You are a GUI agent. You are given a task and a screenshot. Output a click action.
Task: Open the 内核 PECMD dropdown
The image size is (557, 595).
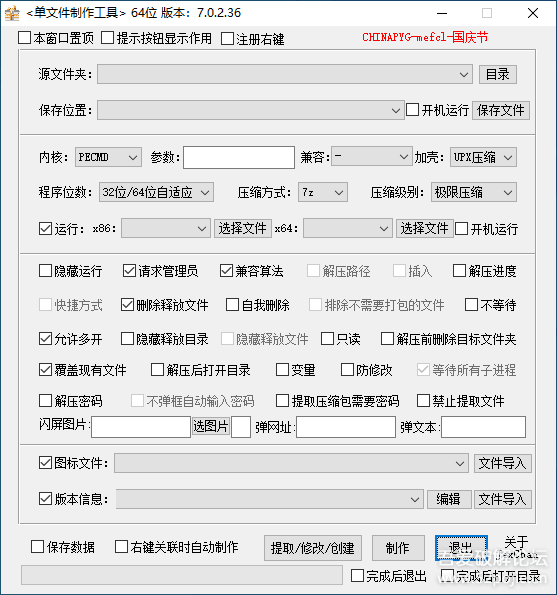click(x=108, y=157)
